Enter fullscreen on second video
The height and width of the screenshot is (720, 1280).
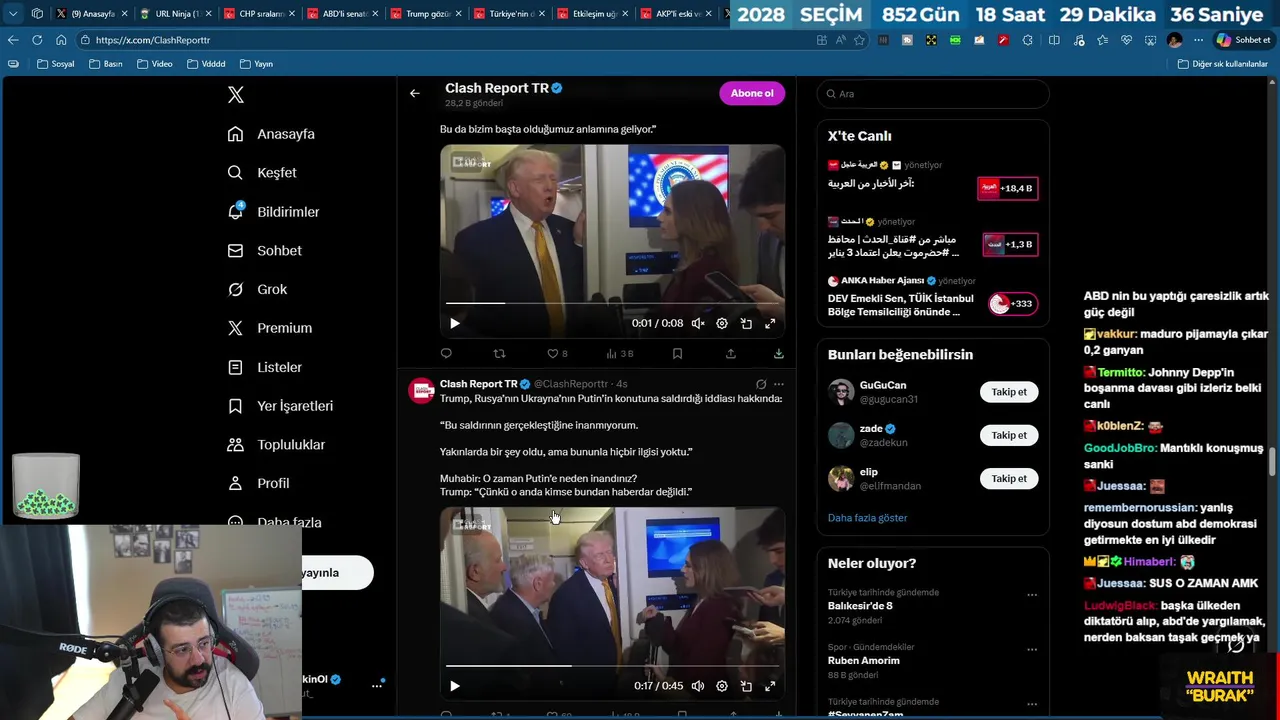point(770,686)
